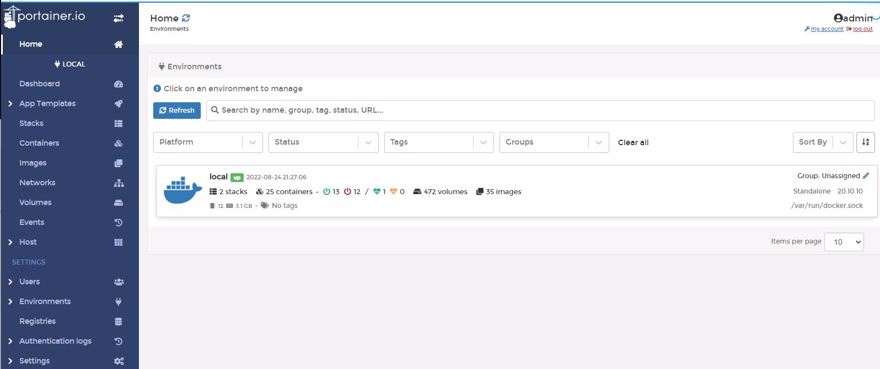Open the Status filter dropdown
Image resolution: width=880 pixels, height=369 pixels.
(x=323, y=142)
